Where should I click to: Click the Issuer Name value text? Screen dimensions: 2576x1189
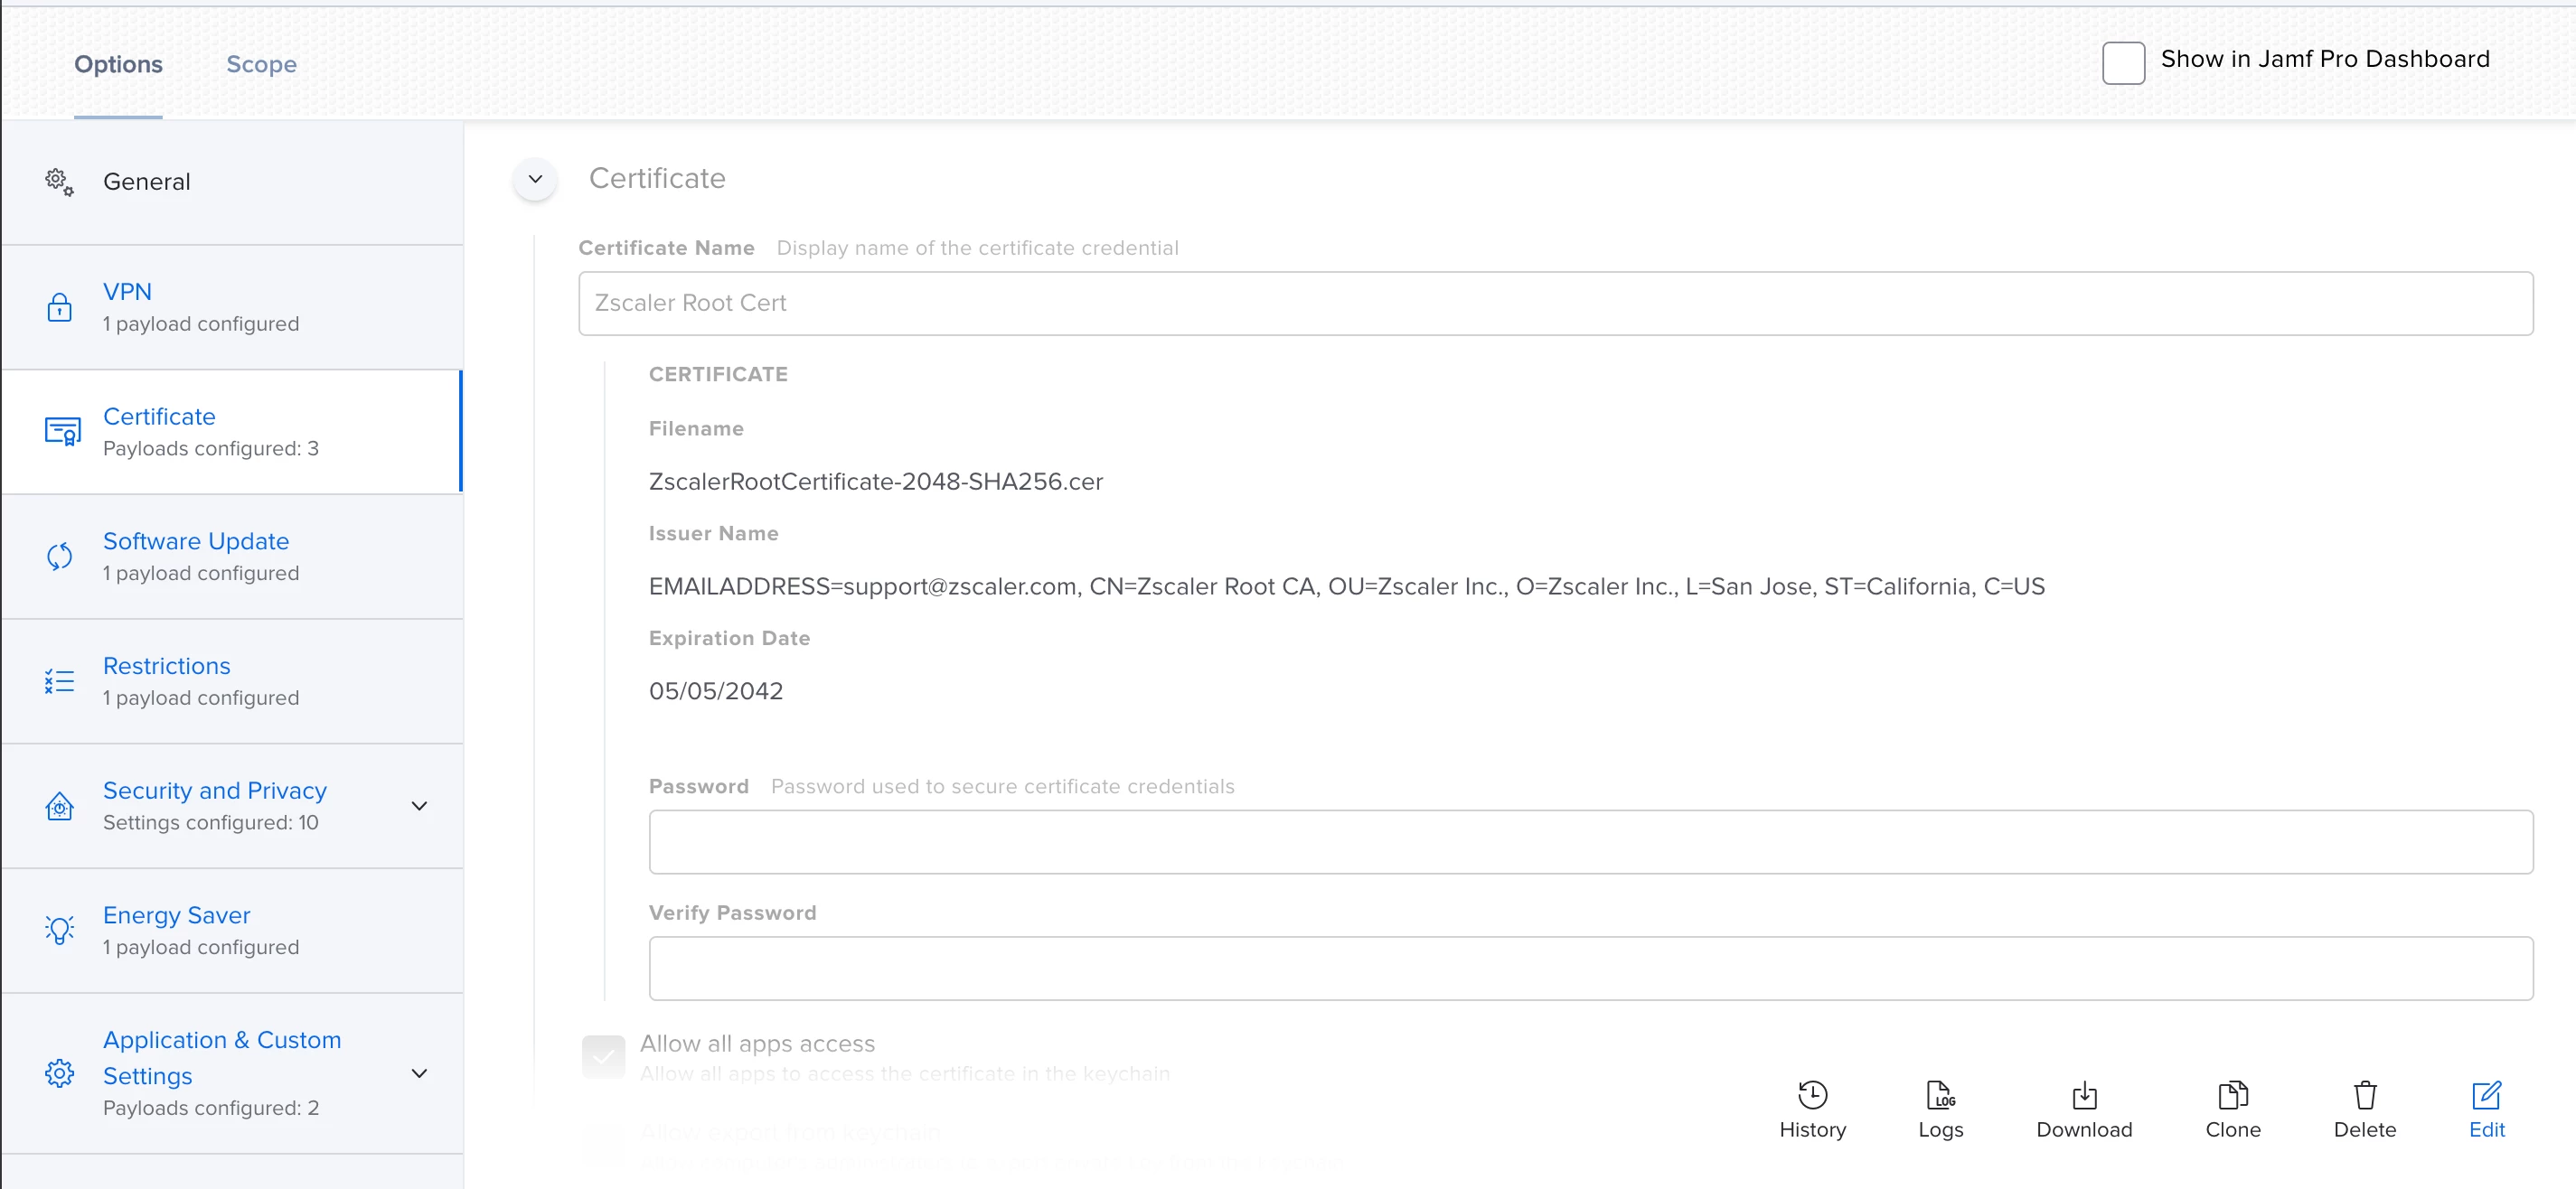click(x=1346, y=586)
